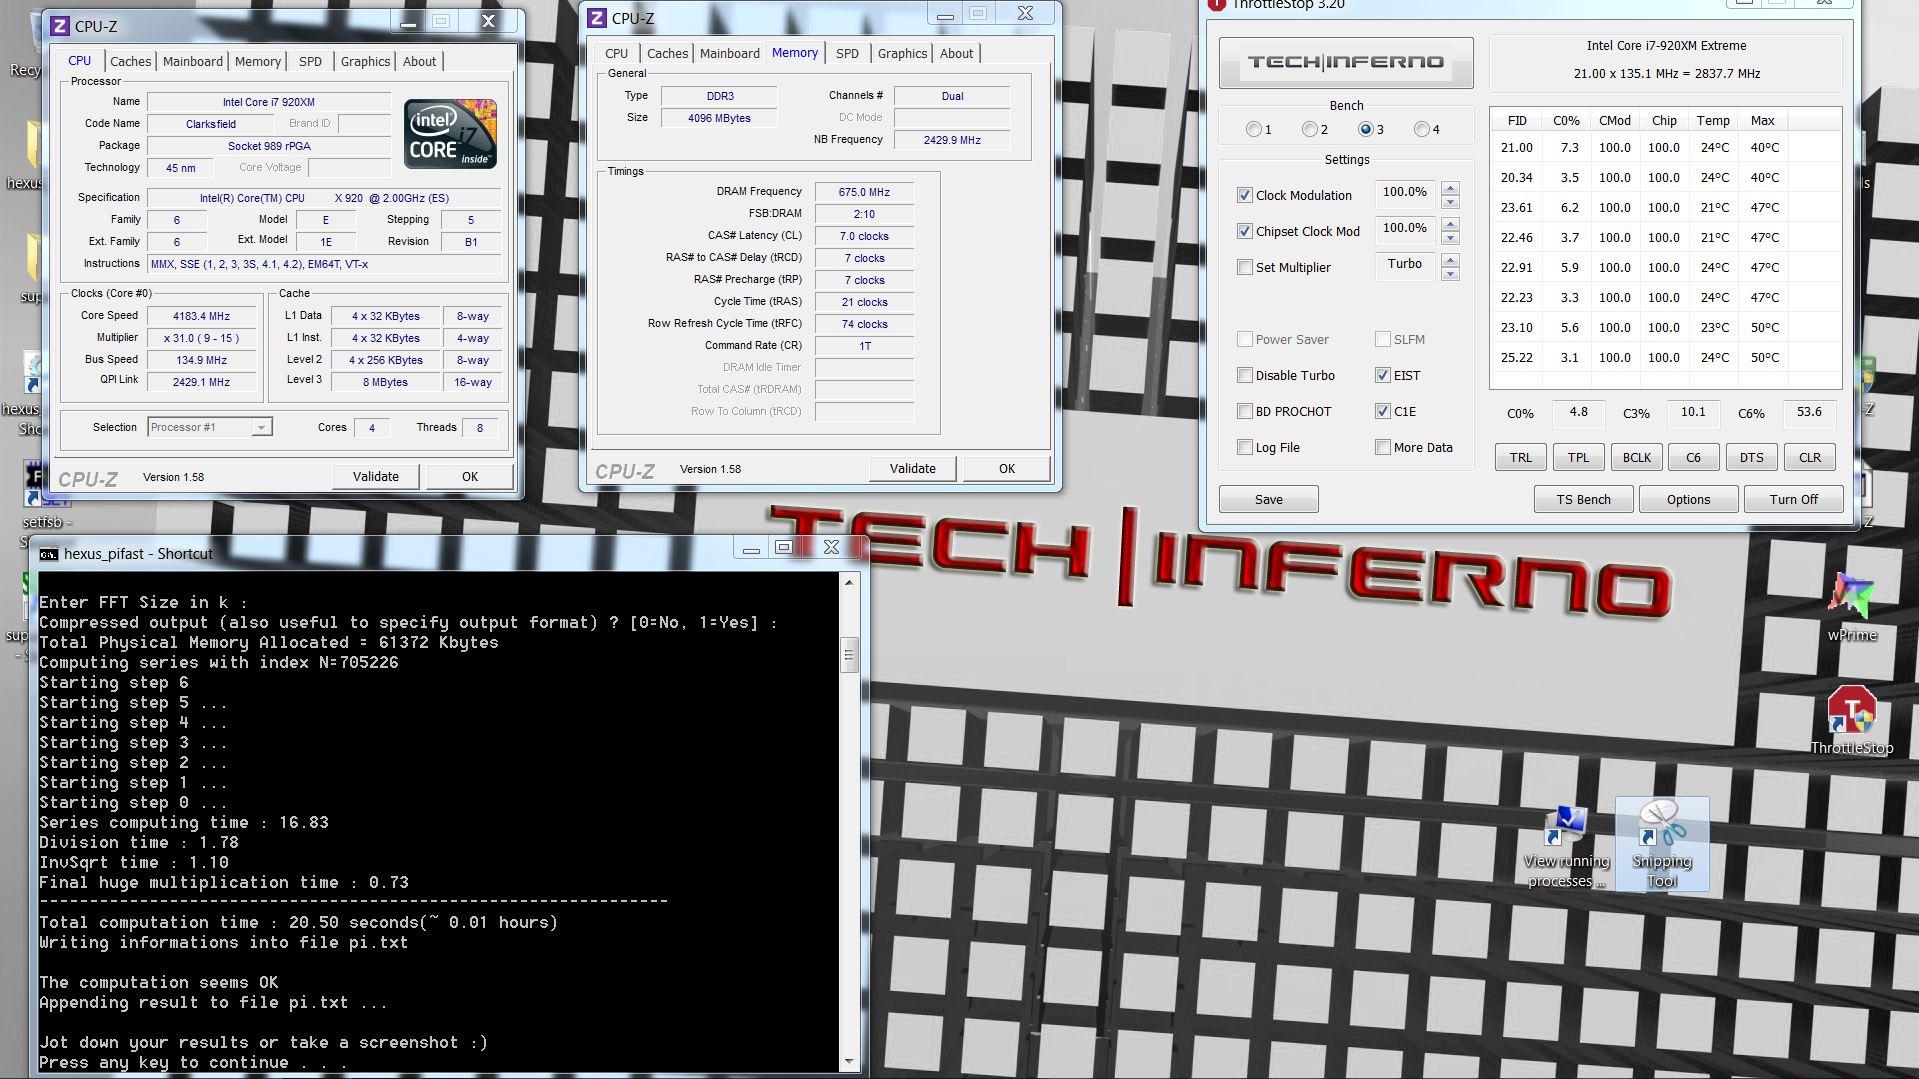Image resolution: width=1919 pixels, height=1079 pixels.
Task: Toggle the EIST checkbox
Action: tap(1383, 375)
